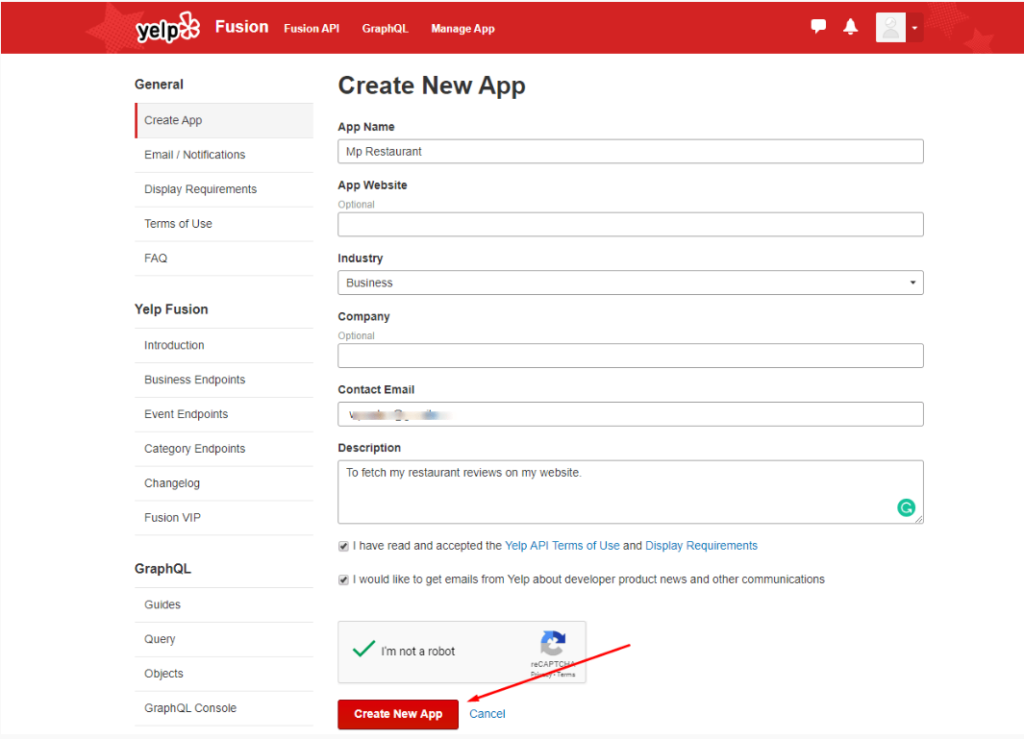This screenshot has width=1024, height=739.
Task: Open Terms of Use in the sidebar
Action: point(224,224)
